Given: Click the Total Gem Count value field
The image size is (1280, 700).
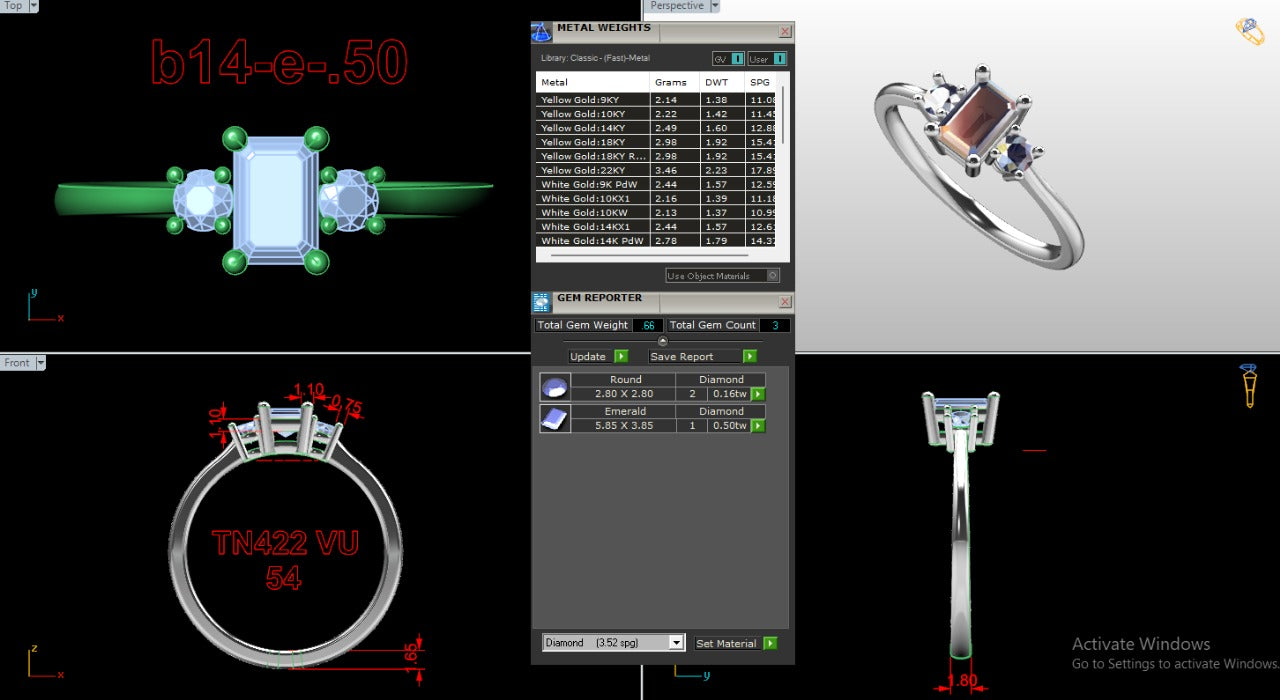Looking at the screenshot, I should coord(776,325).
